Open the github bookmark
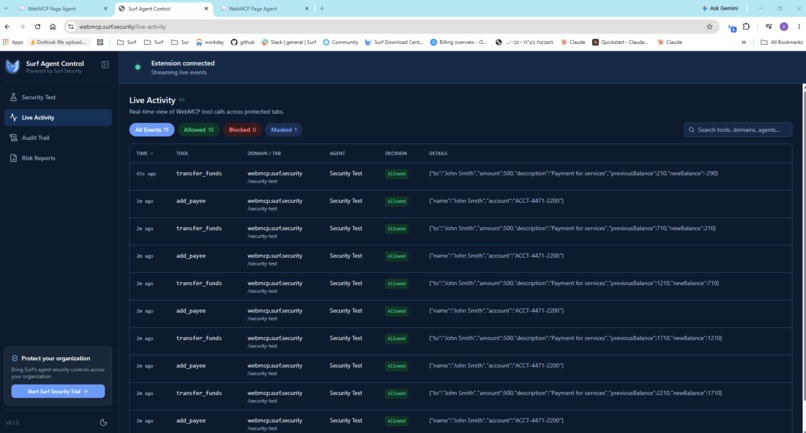The width and height of the screenshot is (806, 433). click(x=243, y=42)
